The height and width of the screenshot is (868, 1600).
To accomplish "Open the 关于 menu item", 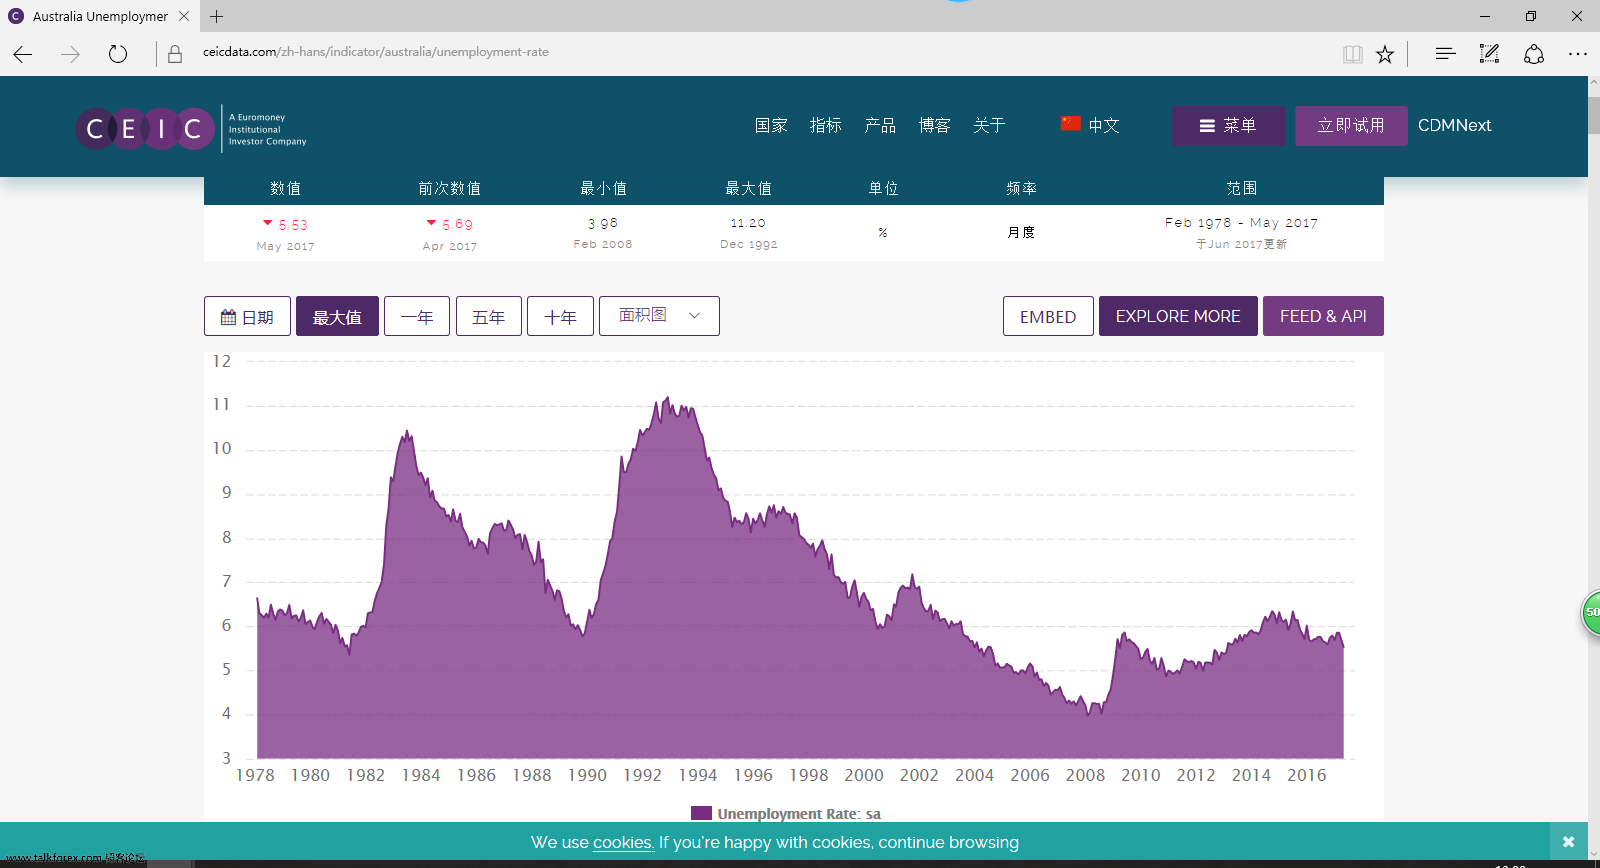I will (989, 125).
